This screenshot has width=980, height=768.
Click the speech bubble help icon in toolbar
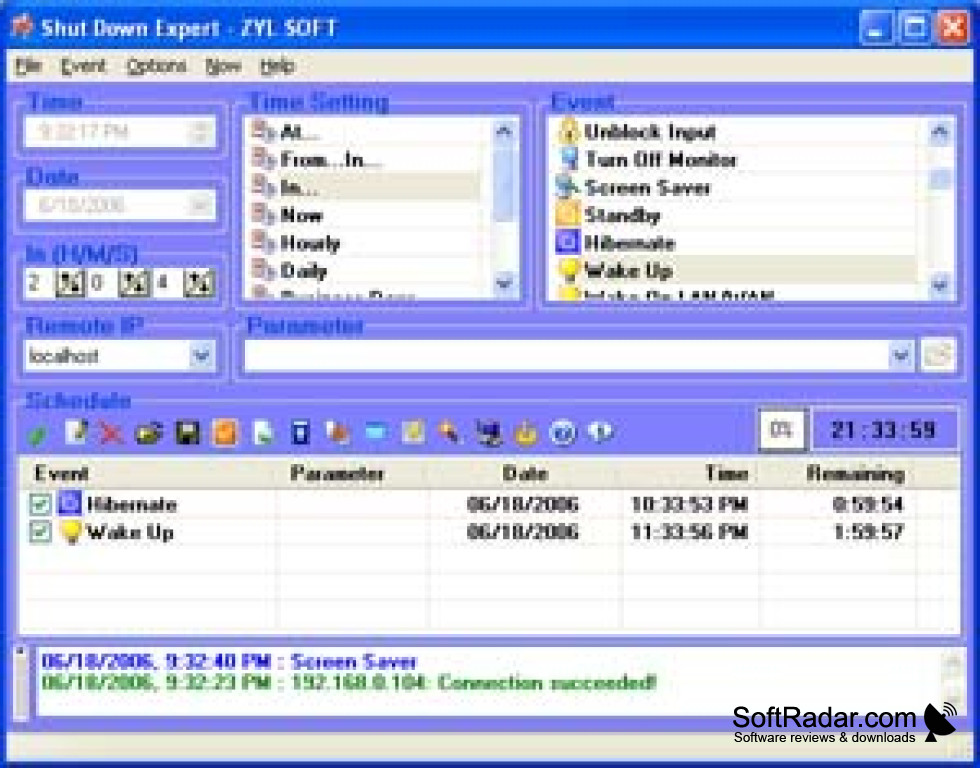tap(600, 432)
